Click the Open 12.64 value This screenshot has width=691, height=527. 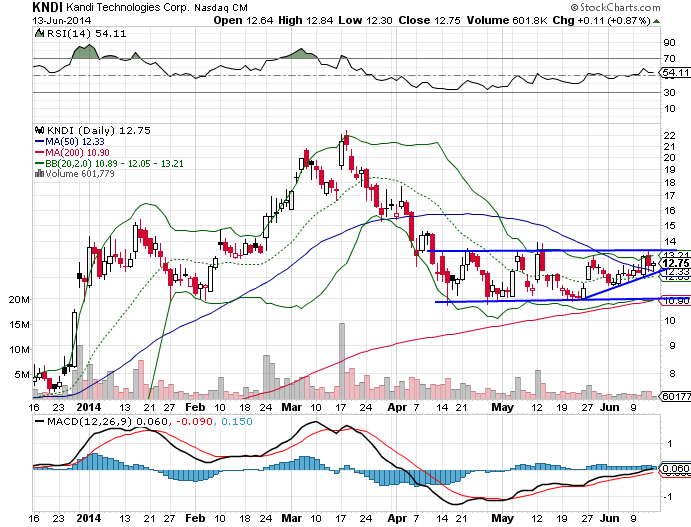click(x=243, y=20)
